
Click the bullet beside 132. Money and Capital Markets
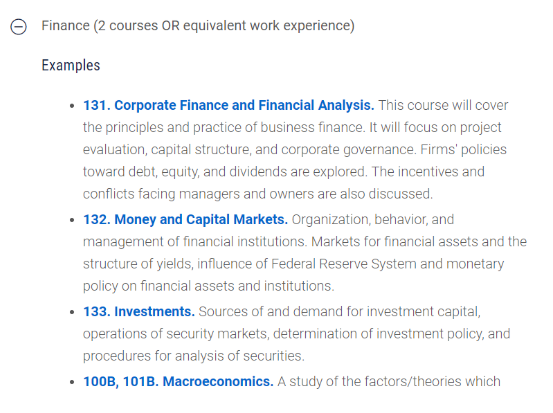[72, 220]
